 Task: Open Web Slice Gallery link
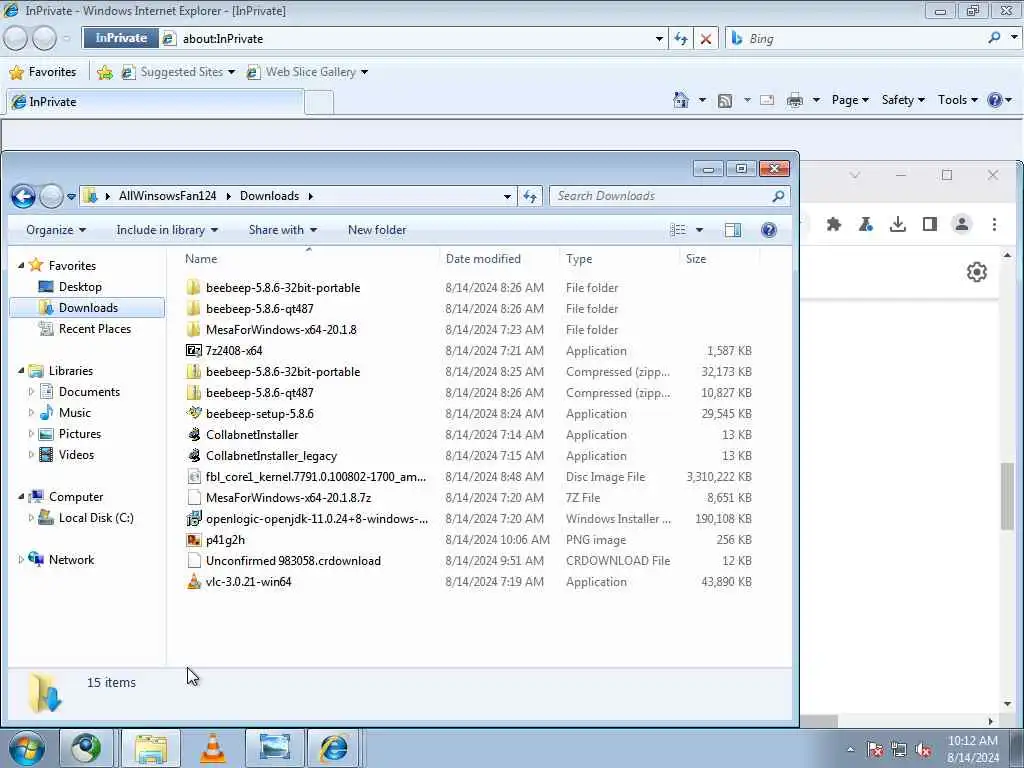pyautogui.click(x=307, y=72)
